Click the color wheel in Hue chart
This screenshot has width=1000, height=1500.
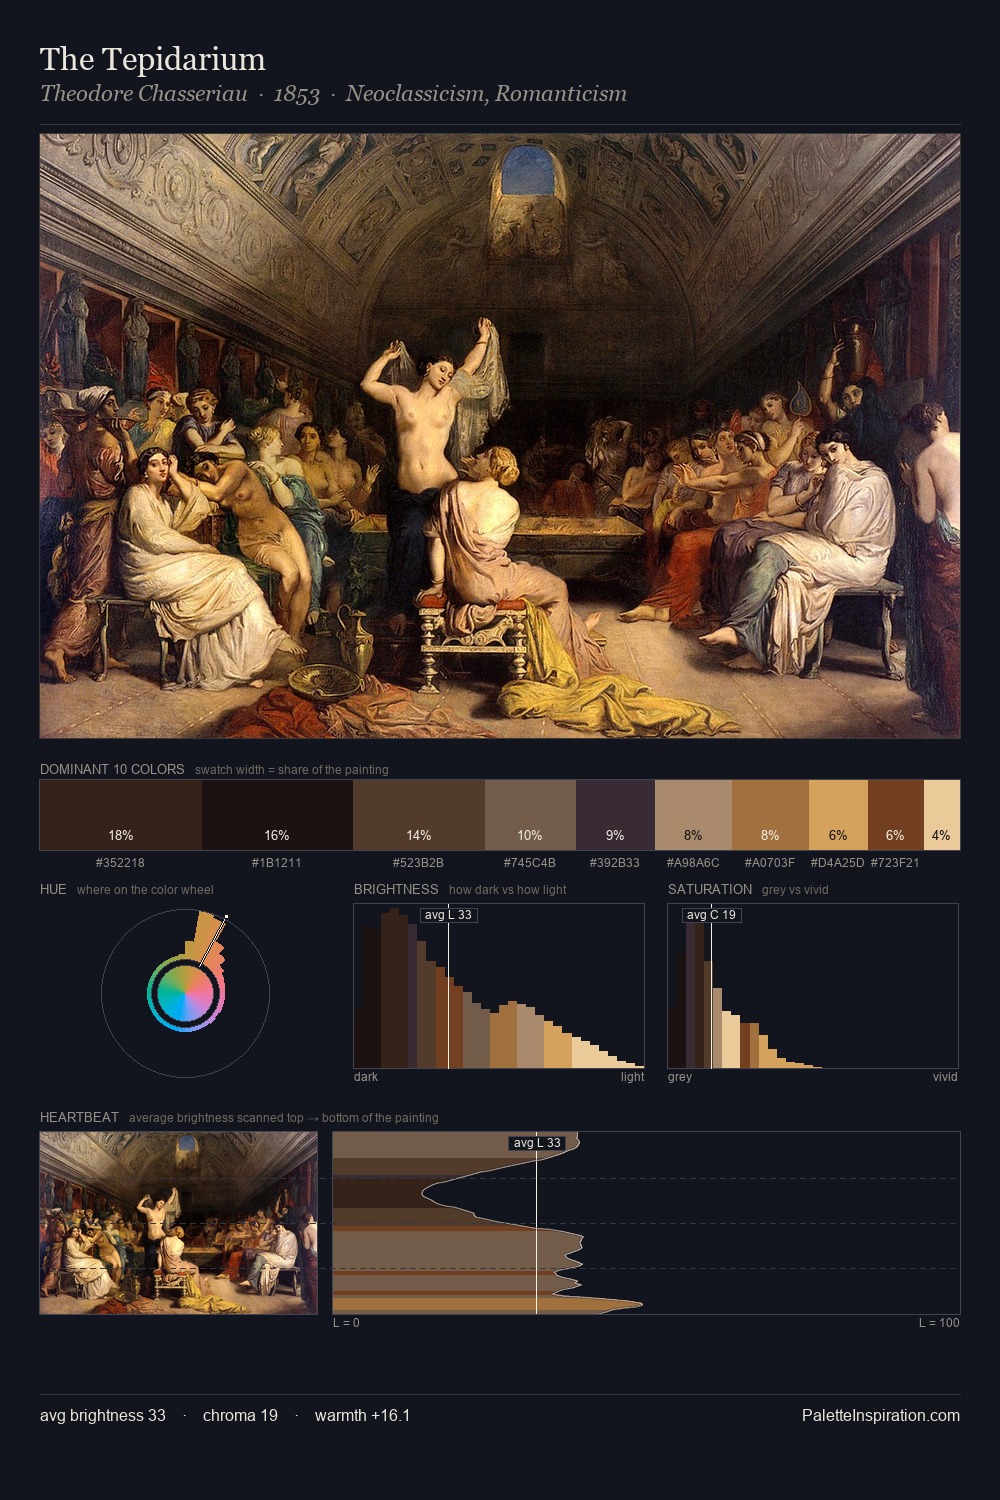(185, 993)
